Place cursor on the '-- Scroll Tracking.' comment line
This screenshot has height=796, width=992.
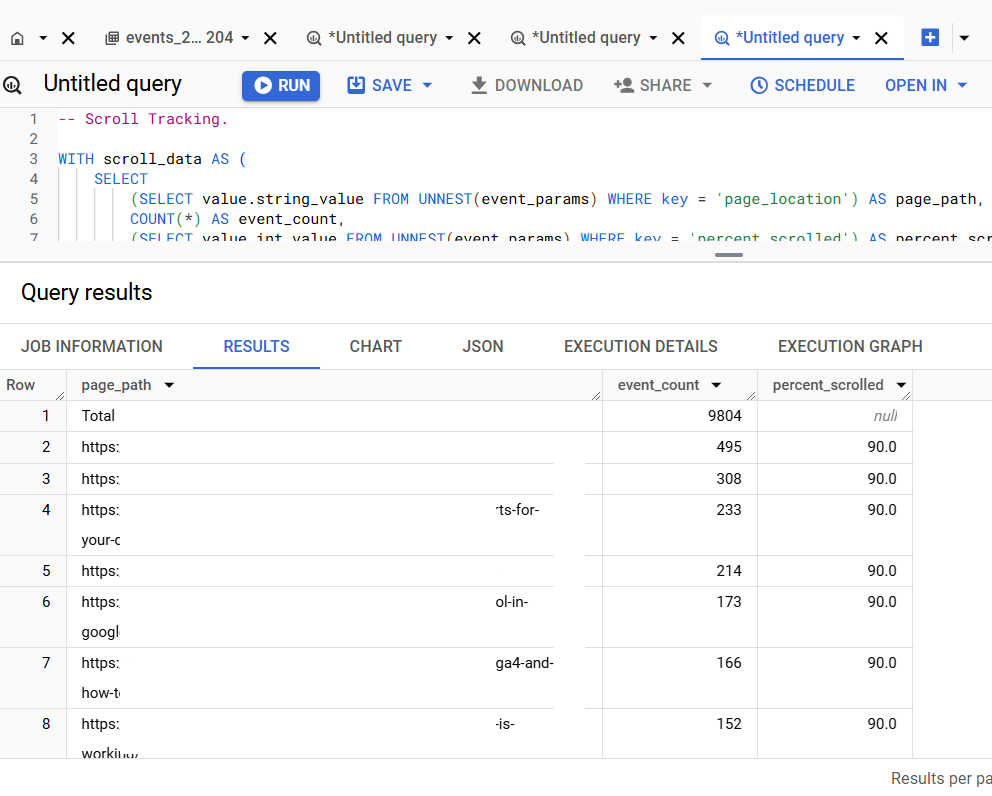click(x=143, y=119)
